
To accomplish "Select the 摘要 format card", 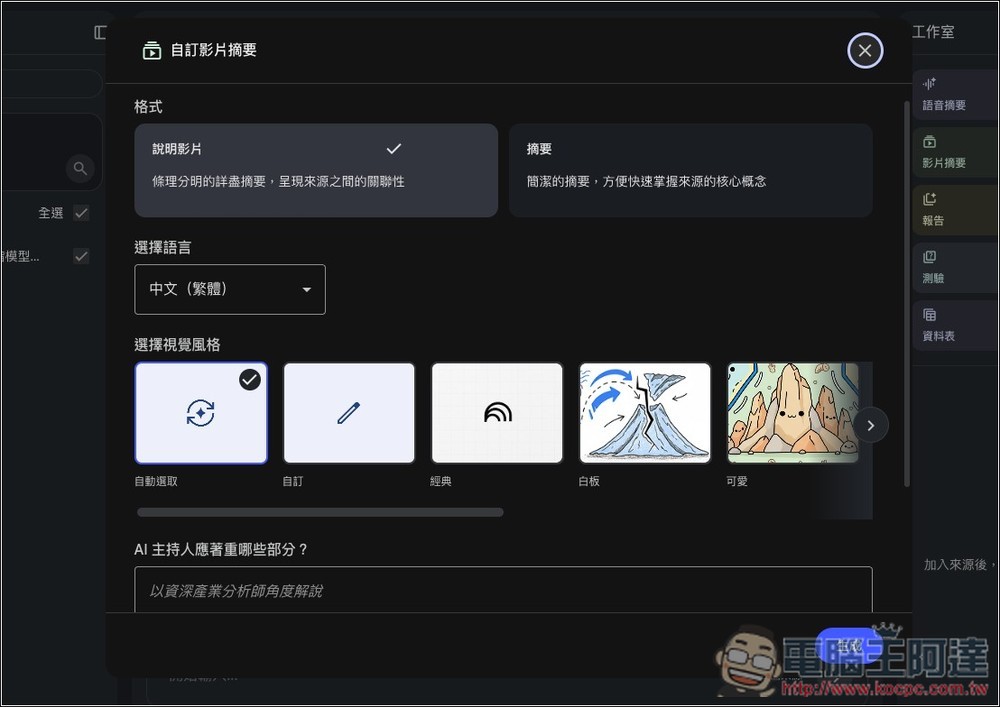I will click(691, 170).
